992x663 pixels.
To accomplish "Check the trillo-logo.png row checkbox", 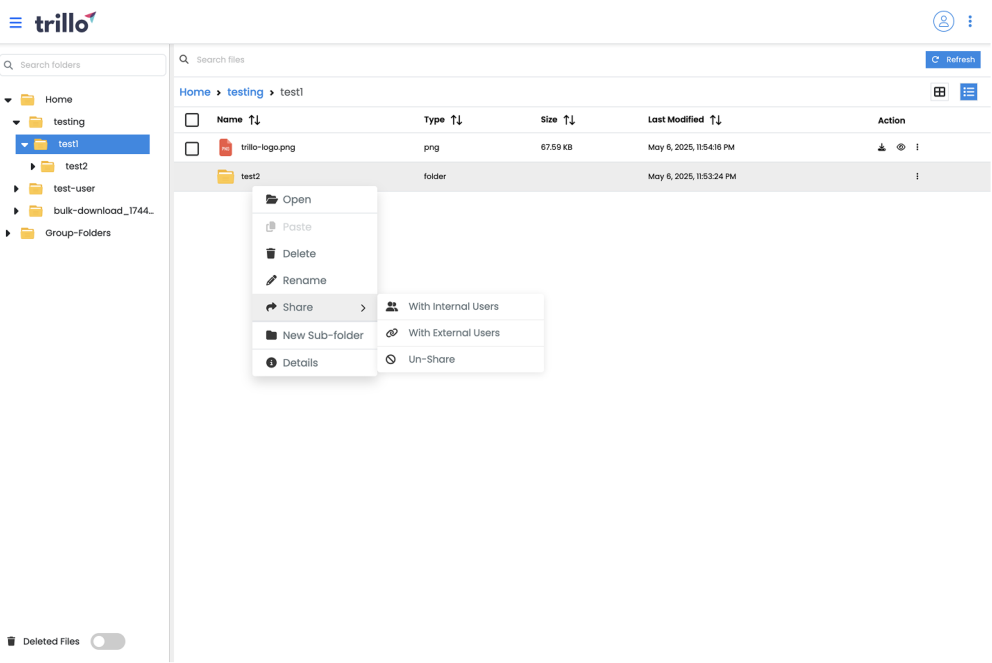I will coord(192,149).
